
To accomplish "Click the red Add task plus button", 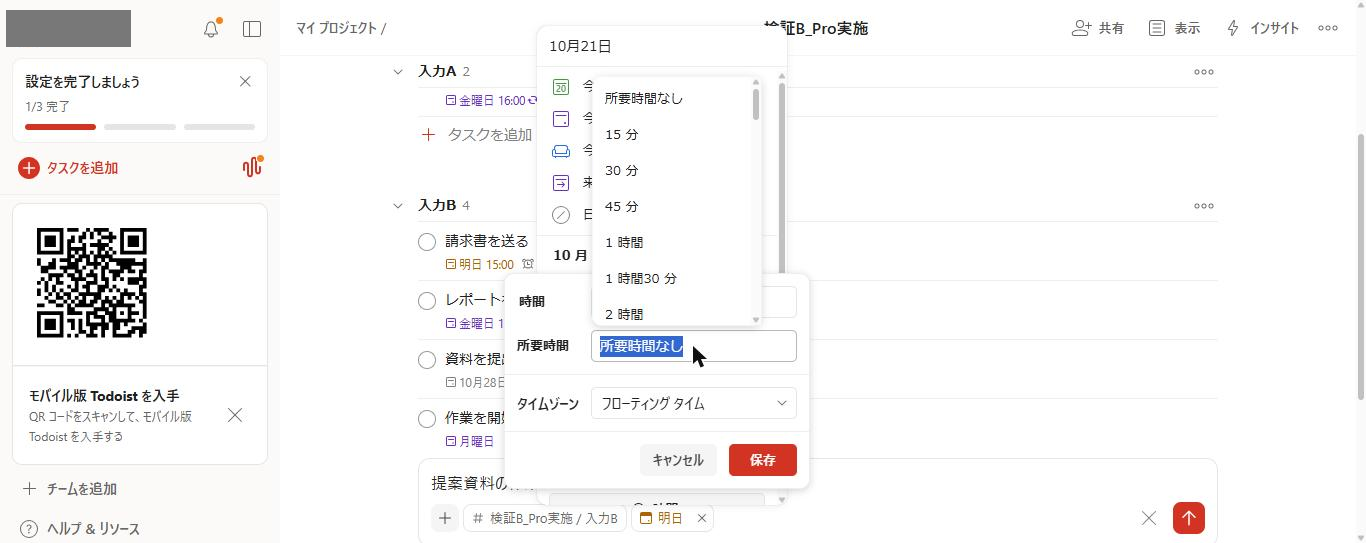I will point(29,168).
